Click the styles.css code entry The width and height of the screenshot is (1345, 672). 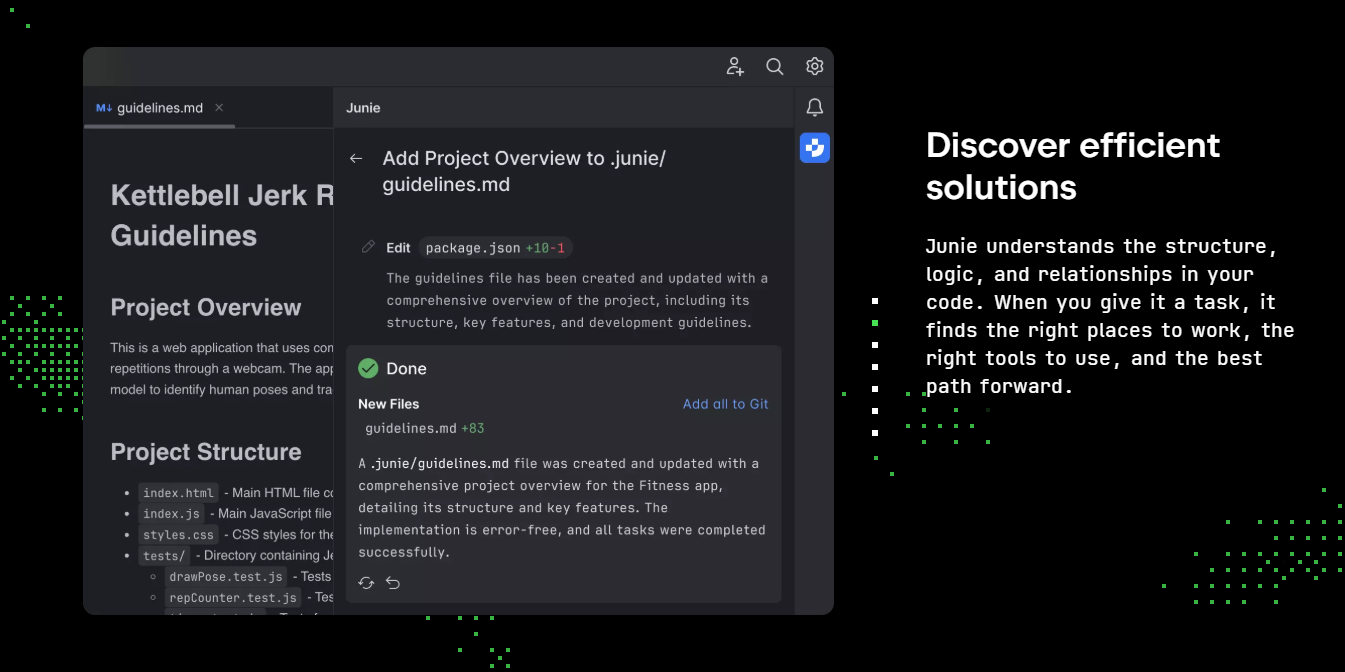(178, 535)
